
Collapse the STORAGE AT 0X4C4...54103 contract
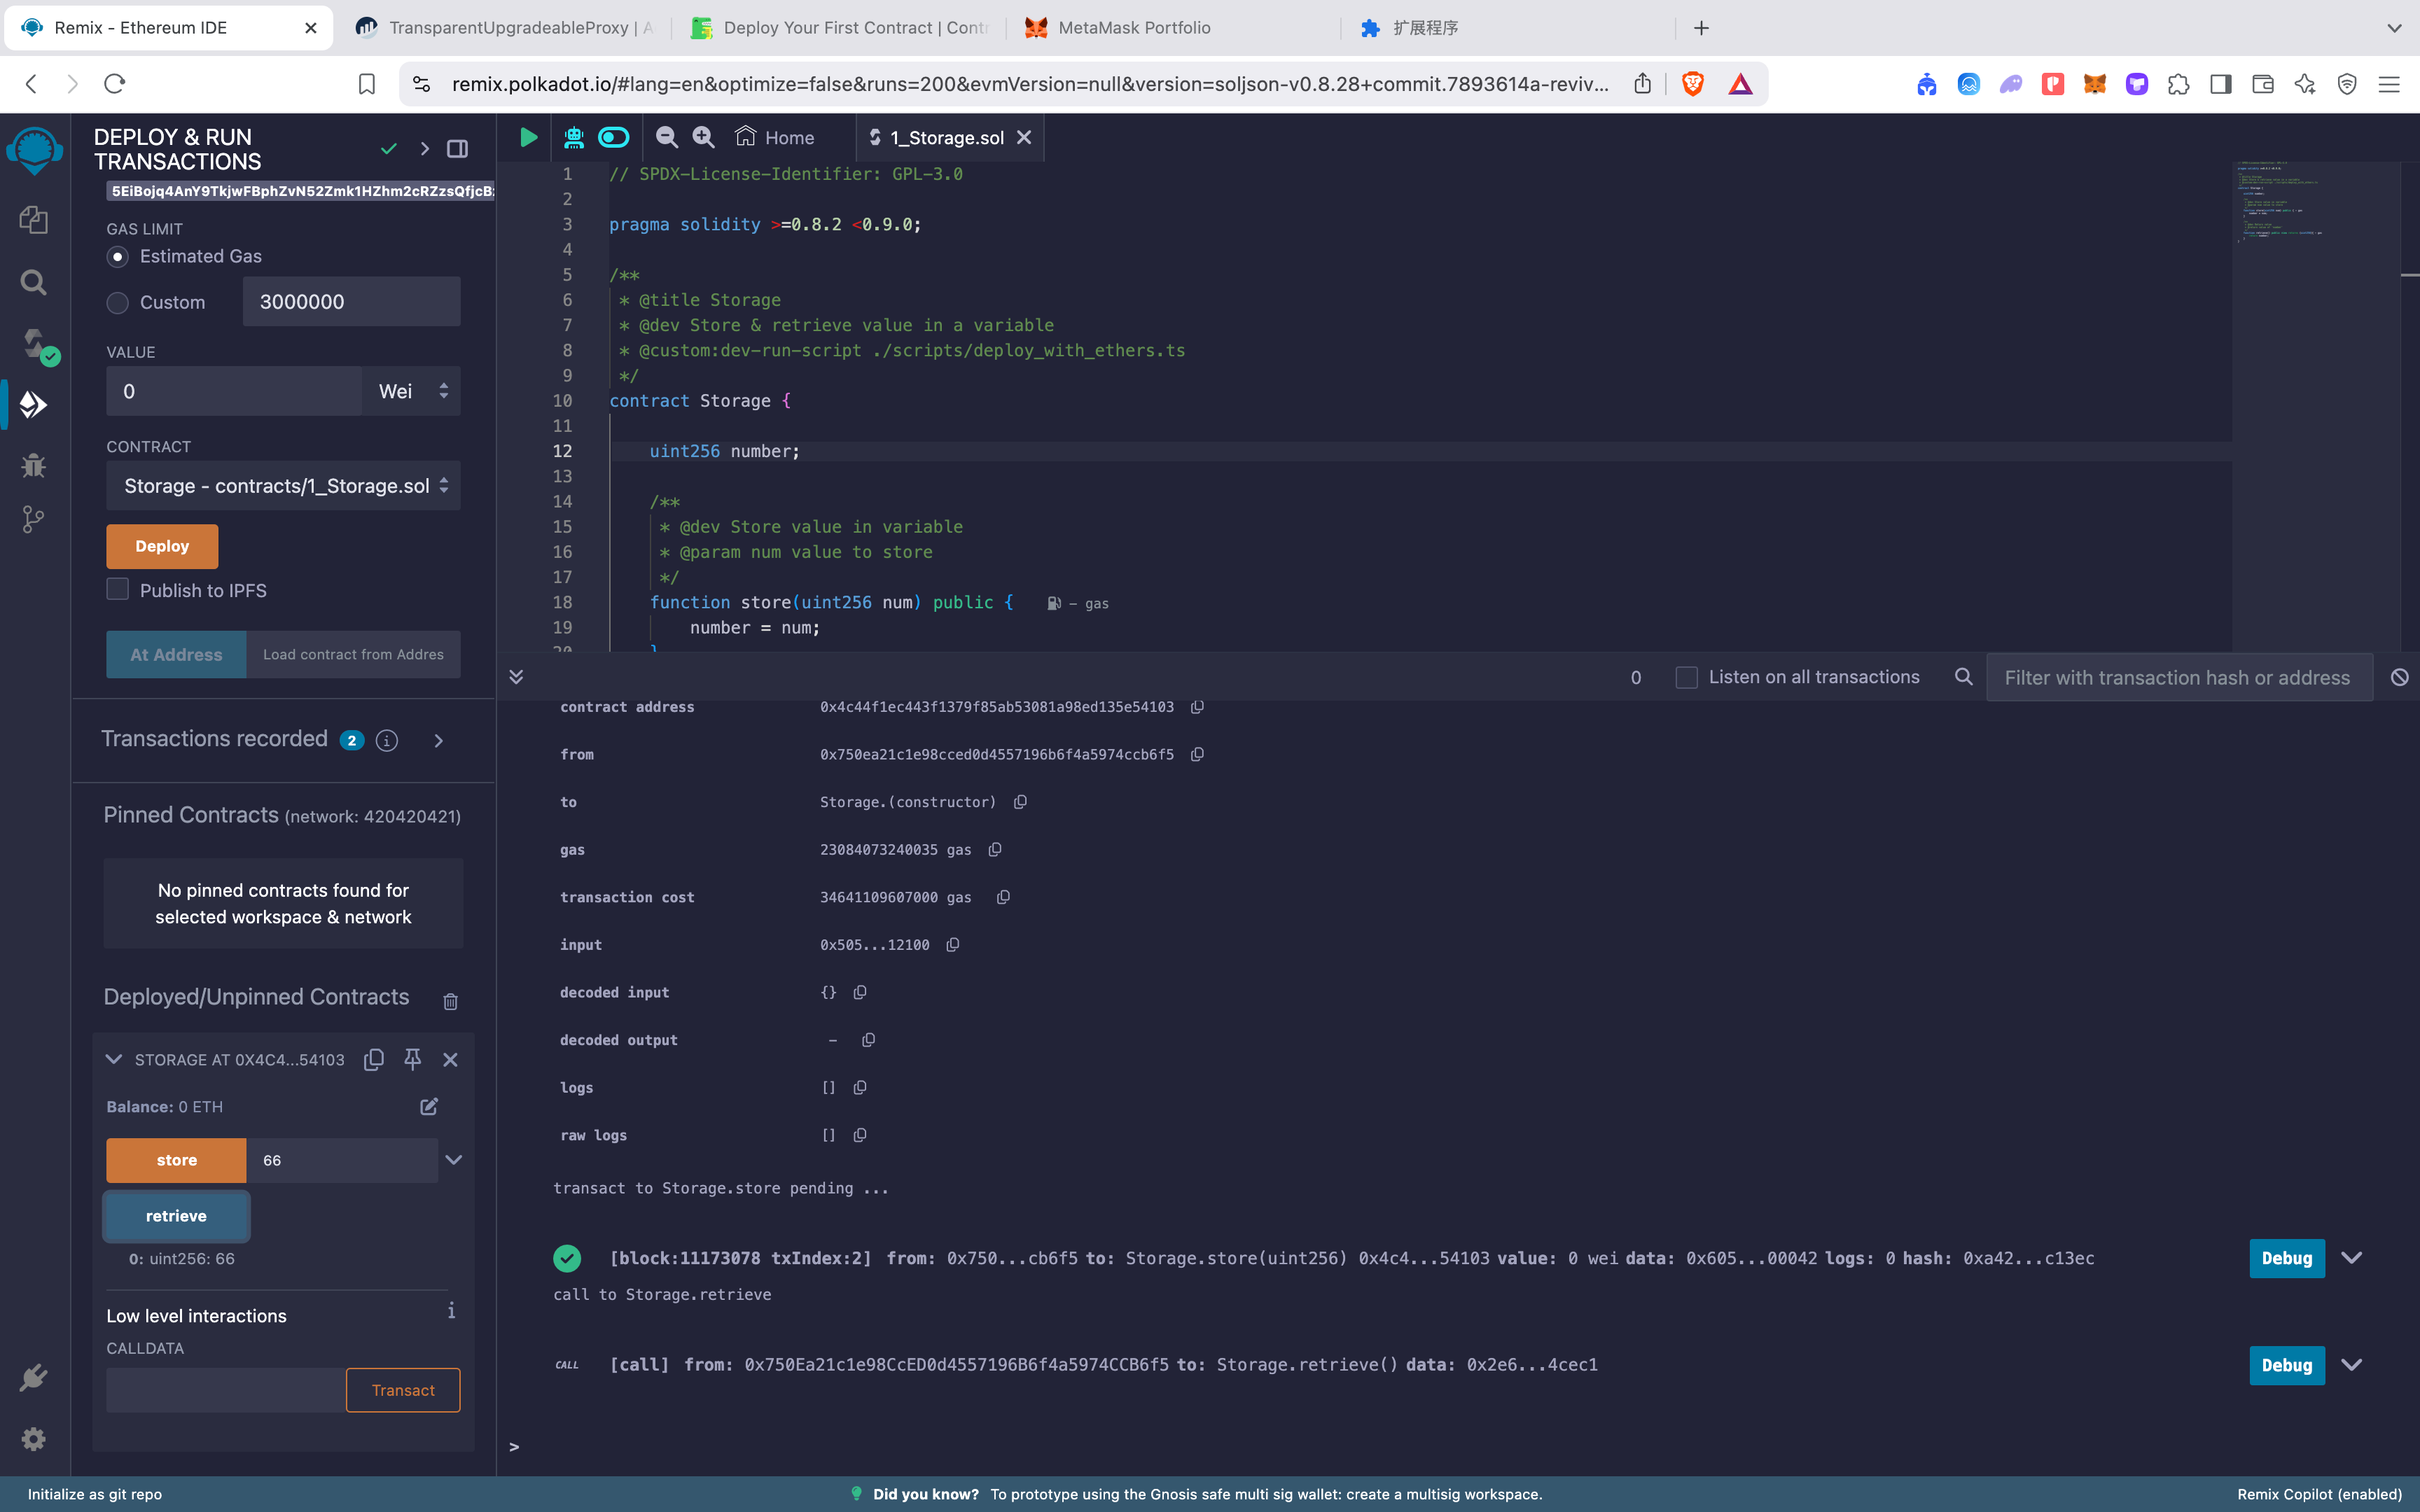tap(114, 1059)
